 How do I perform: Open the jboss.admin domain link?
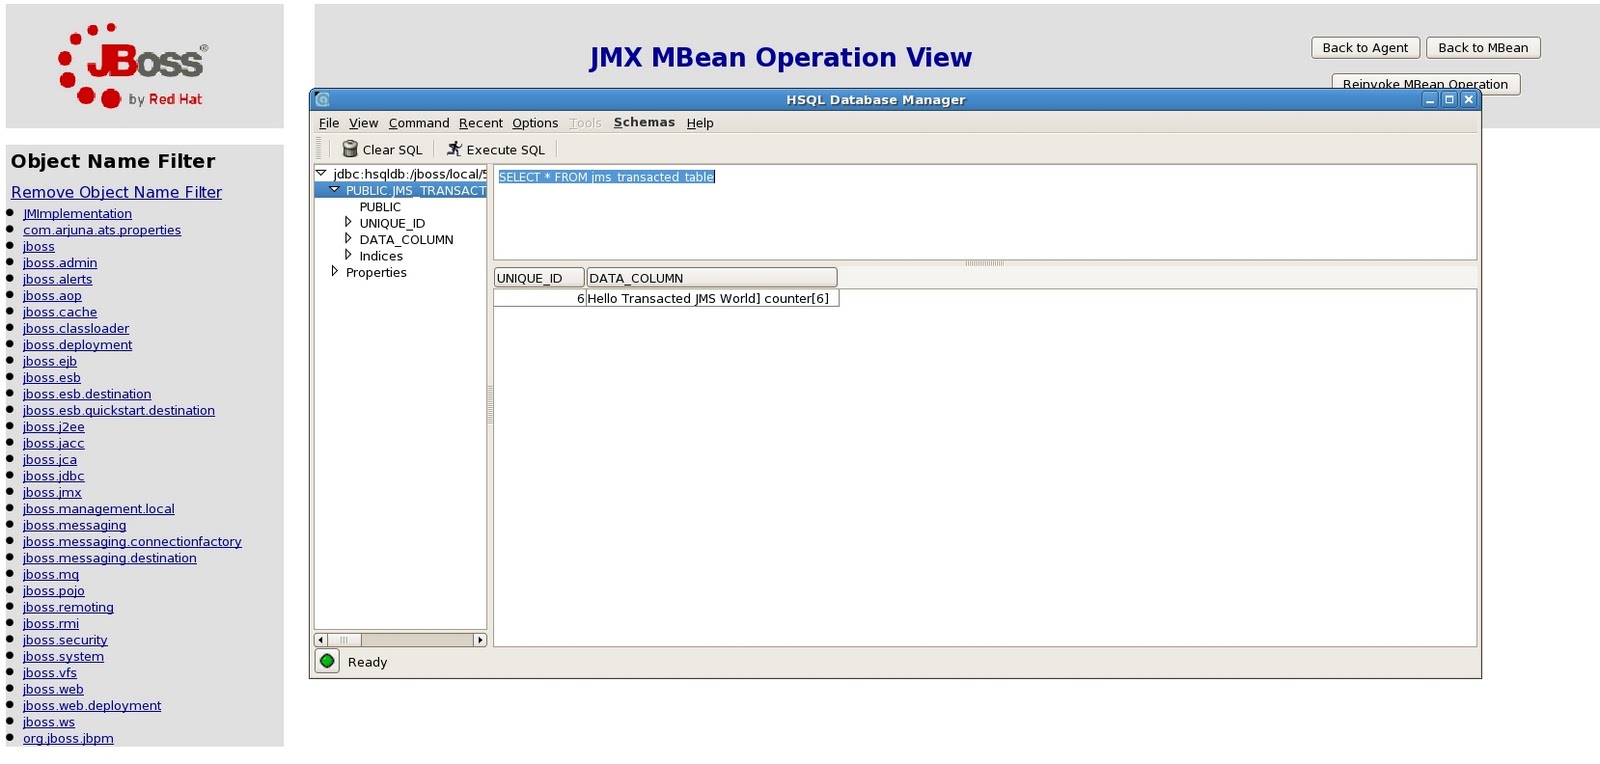60,263
